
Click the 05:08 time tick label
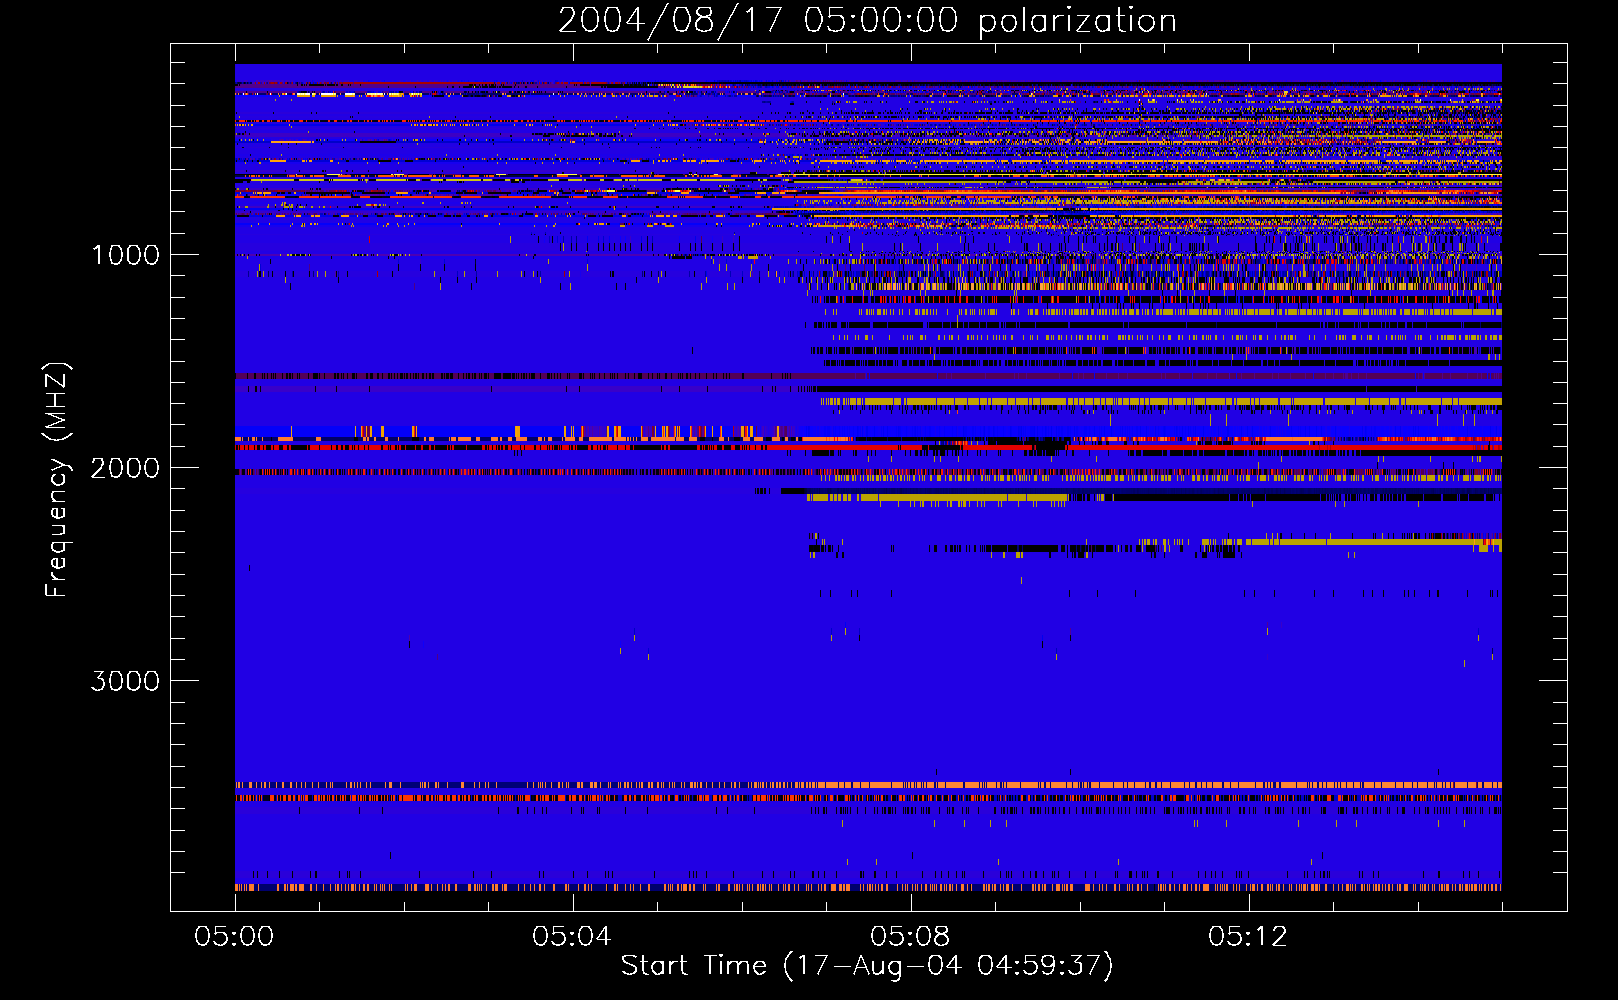910,936
